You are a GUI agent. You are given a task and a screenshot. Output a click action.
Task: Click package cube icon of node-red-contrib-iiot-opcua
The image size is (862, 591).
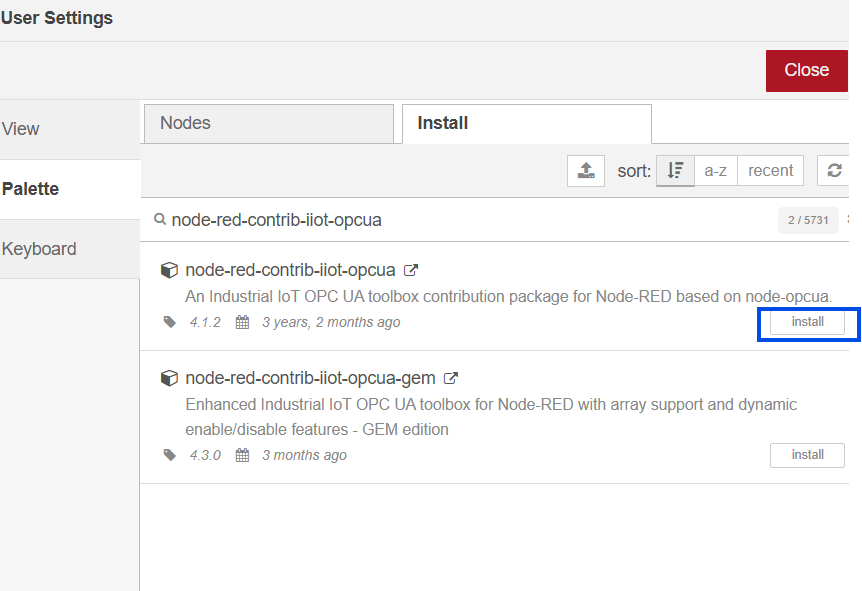(169, 270)
